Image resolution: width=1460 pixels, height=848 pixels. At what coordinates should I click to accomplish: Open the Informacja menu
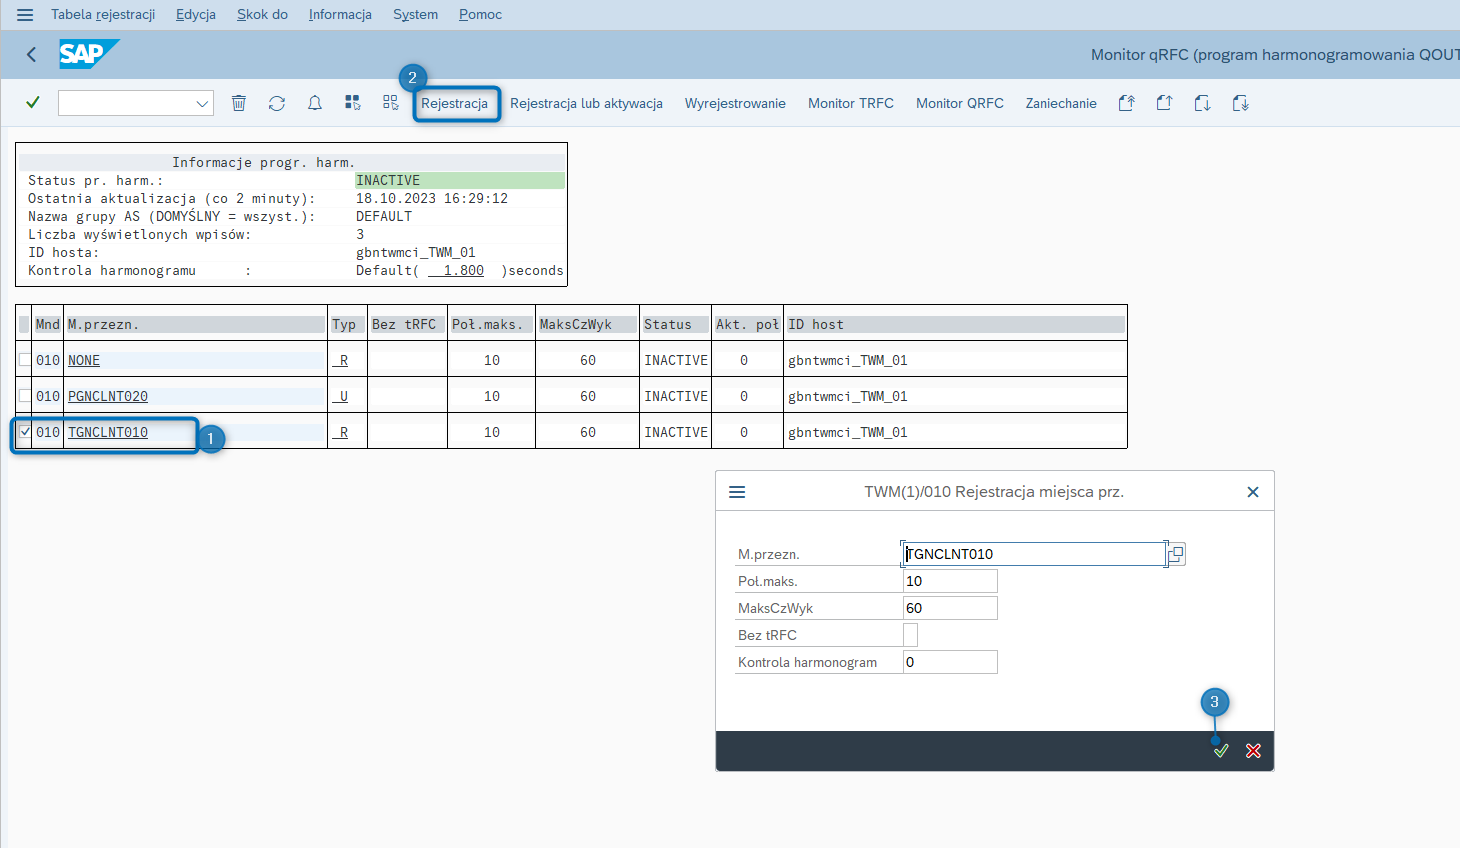coord(340,15)
